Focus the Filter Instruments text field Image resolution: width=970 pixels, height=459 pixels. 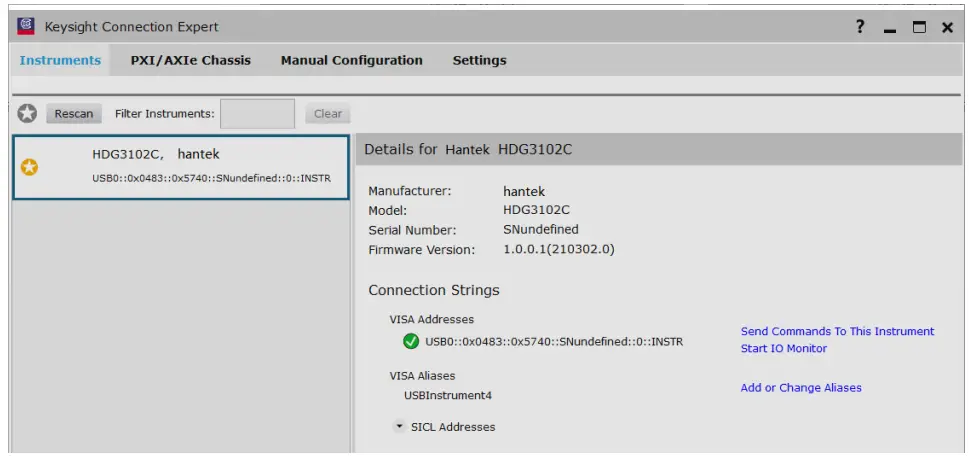(257, 114)
